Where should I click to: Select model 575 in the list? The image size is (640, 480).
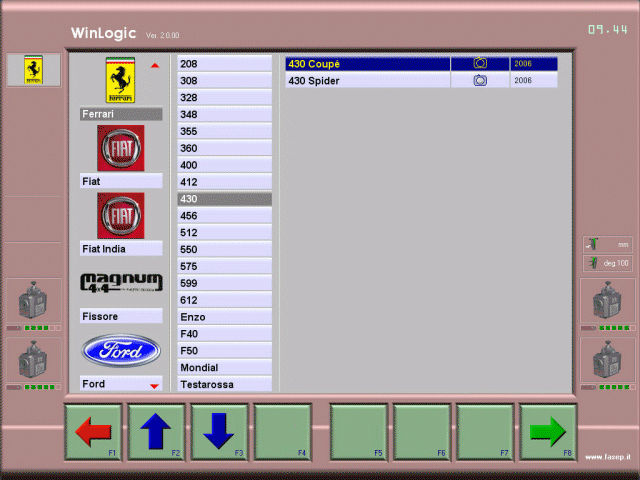click(224, 266)
